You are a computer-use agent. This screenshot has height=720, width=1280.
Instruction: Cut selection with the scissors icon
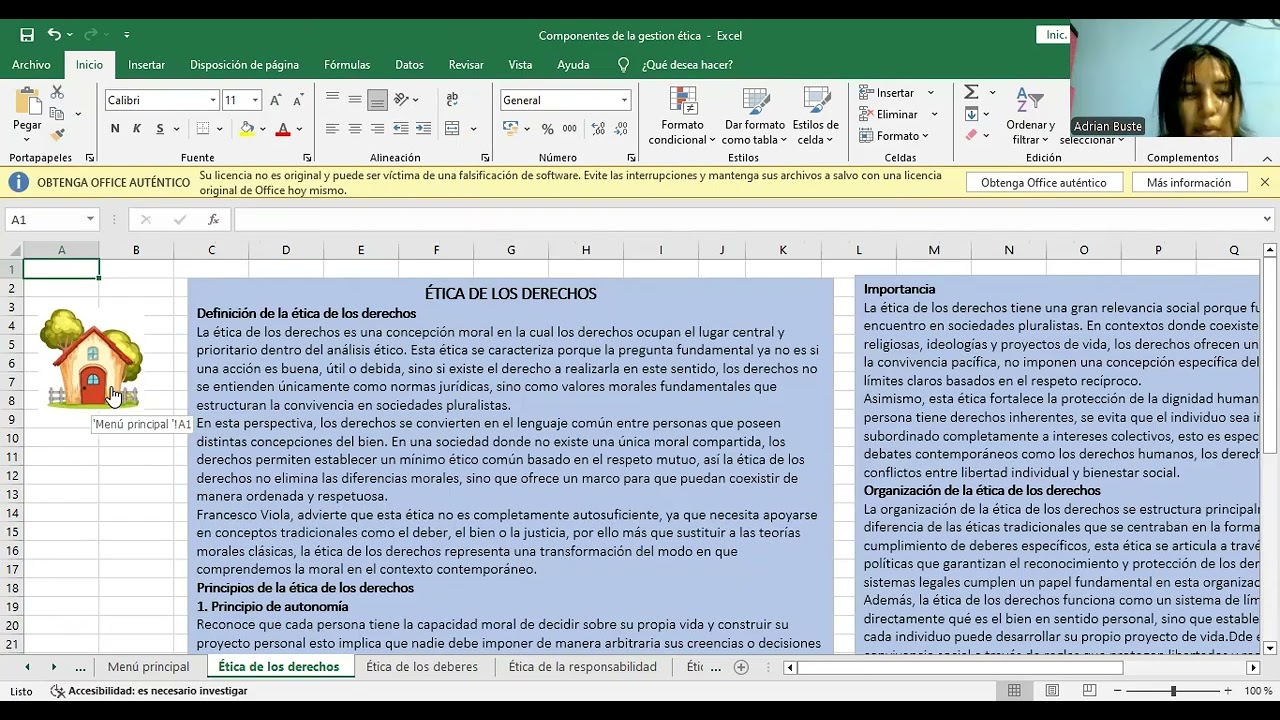(x=57, y=92)
